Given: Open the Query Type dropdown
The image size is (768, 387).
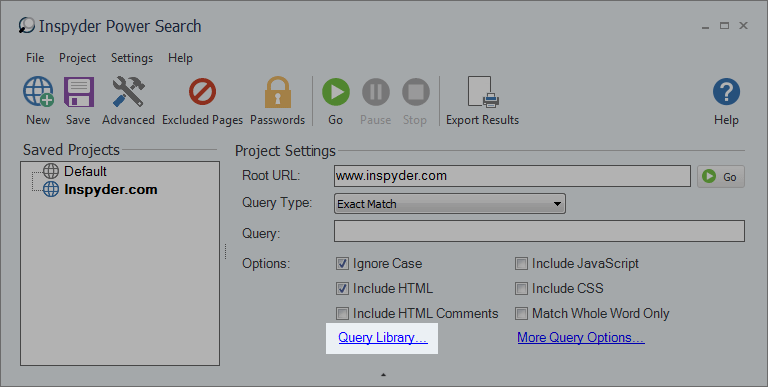Looking at the screenshot, I should click(450, 204).
